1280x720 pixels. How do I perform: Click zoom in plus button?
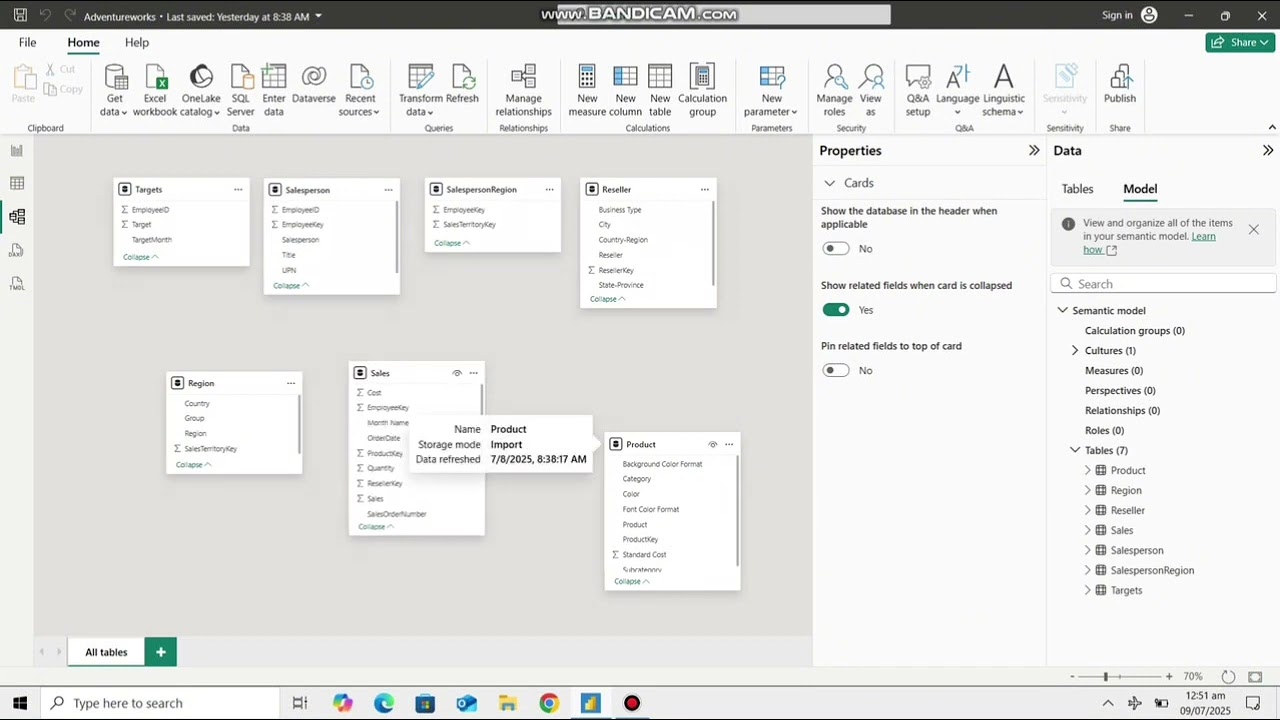[x=1169, y=677]
